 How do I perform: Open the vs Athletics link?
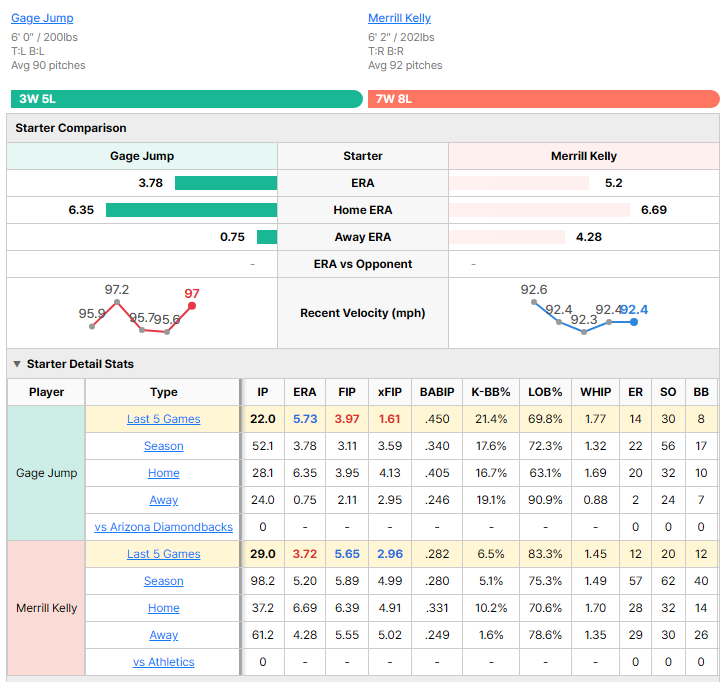pyautogui.click(x=163, y=662)
